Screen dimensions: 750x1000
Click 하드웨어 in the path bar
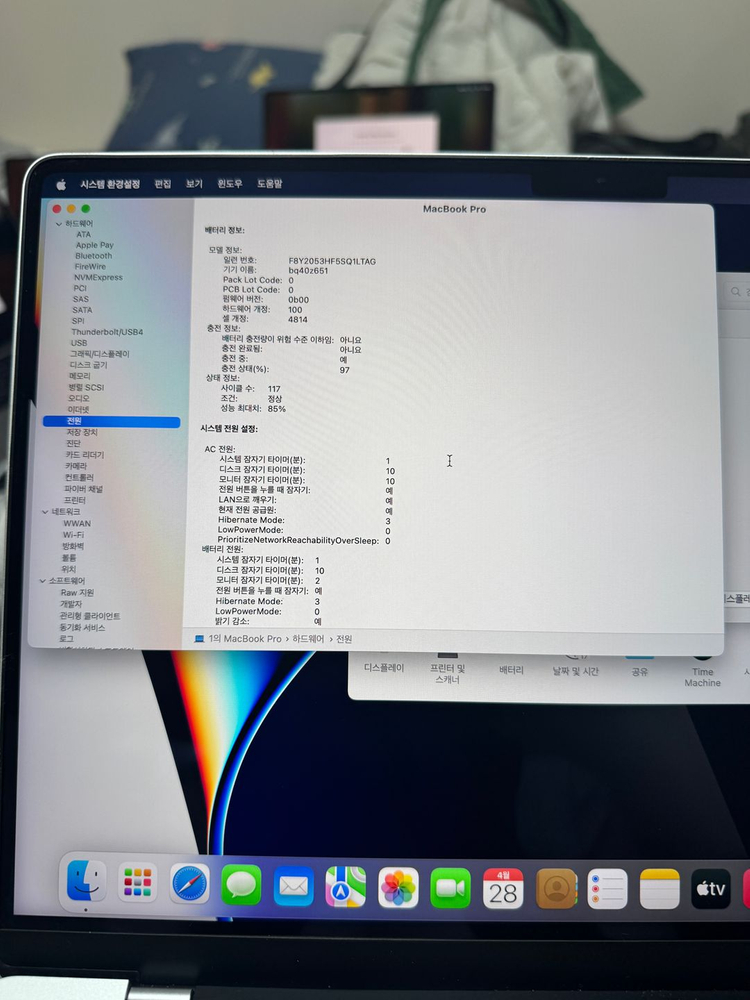coord(308,638)
